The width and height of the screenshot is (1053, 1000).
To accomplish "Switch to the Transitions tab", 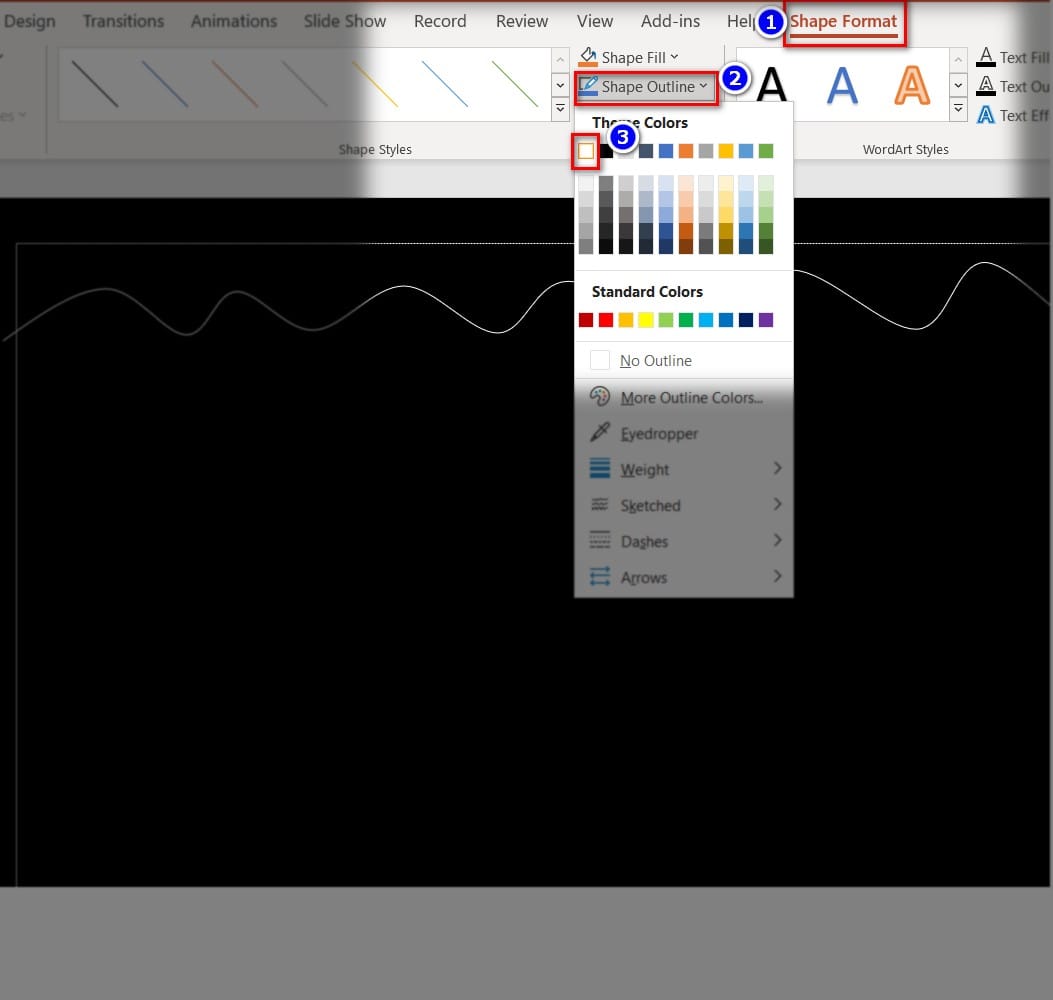I will click(x=124, y=21).
